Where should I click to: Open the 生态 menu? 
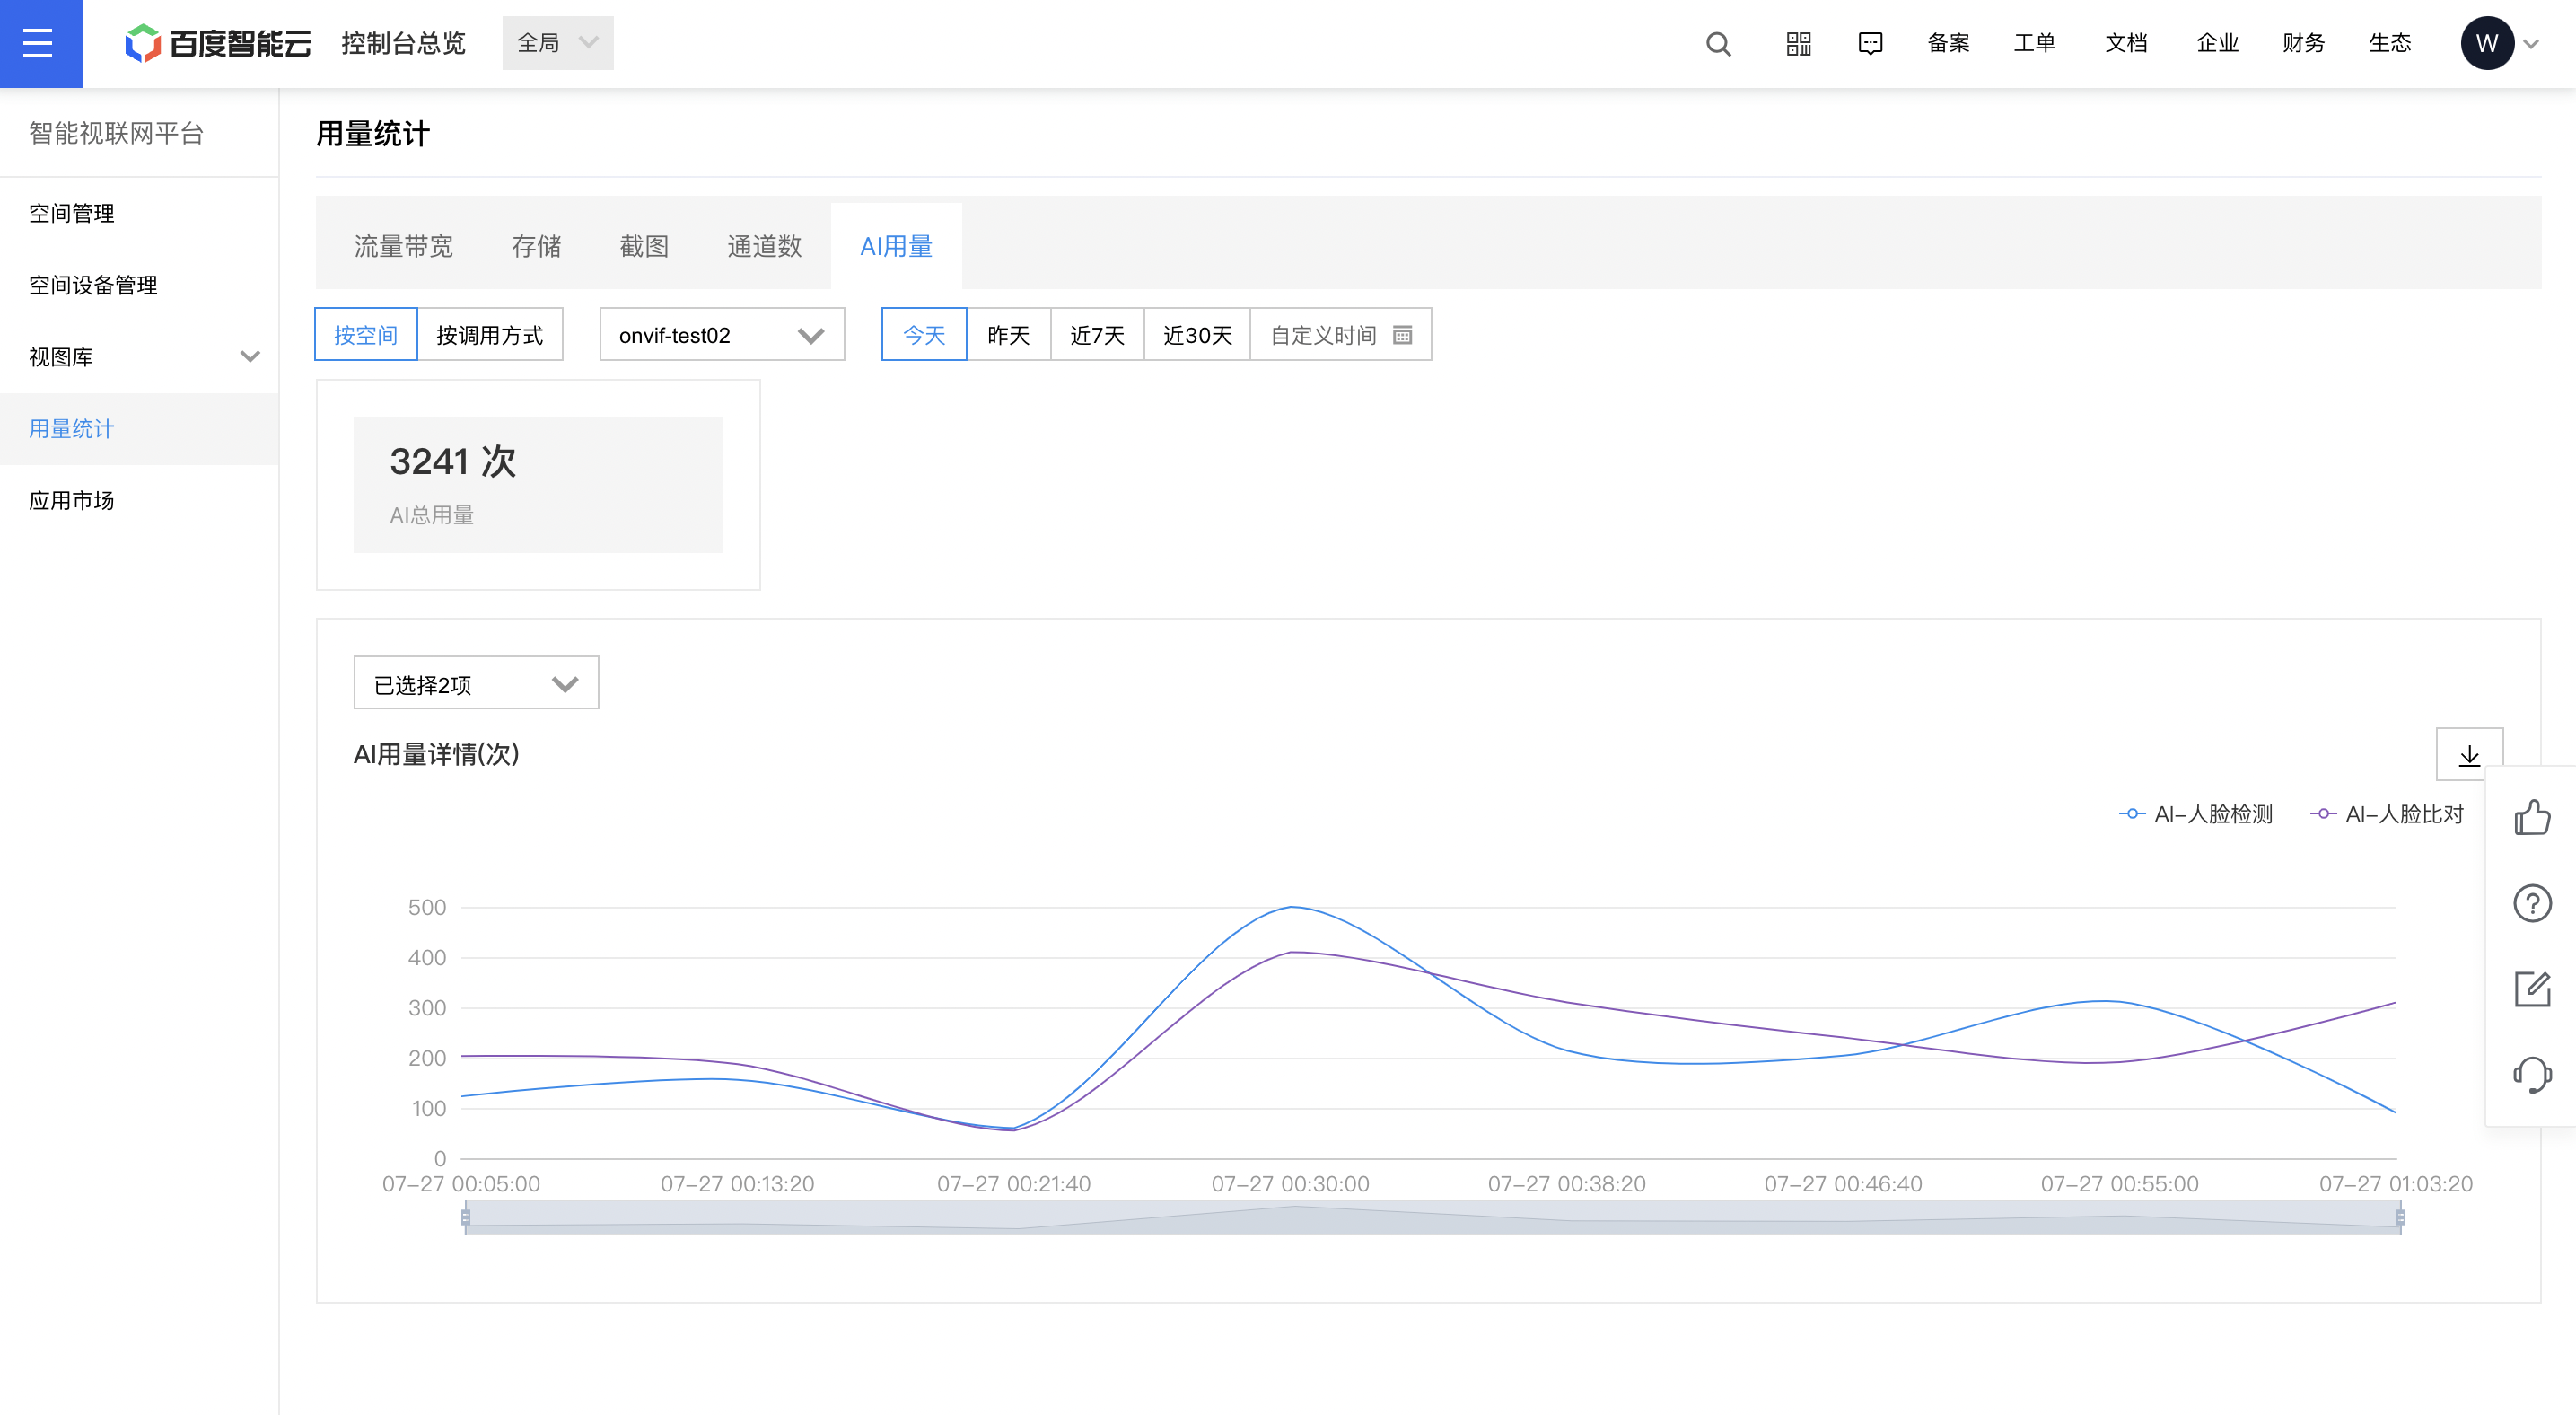(x=2390, y=43)
